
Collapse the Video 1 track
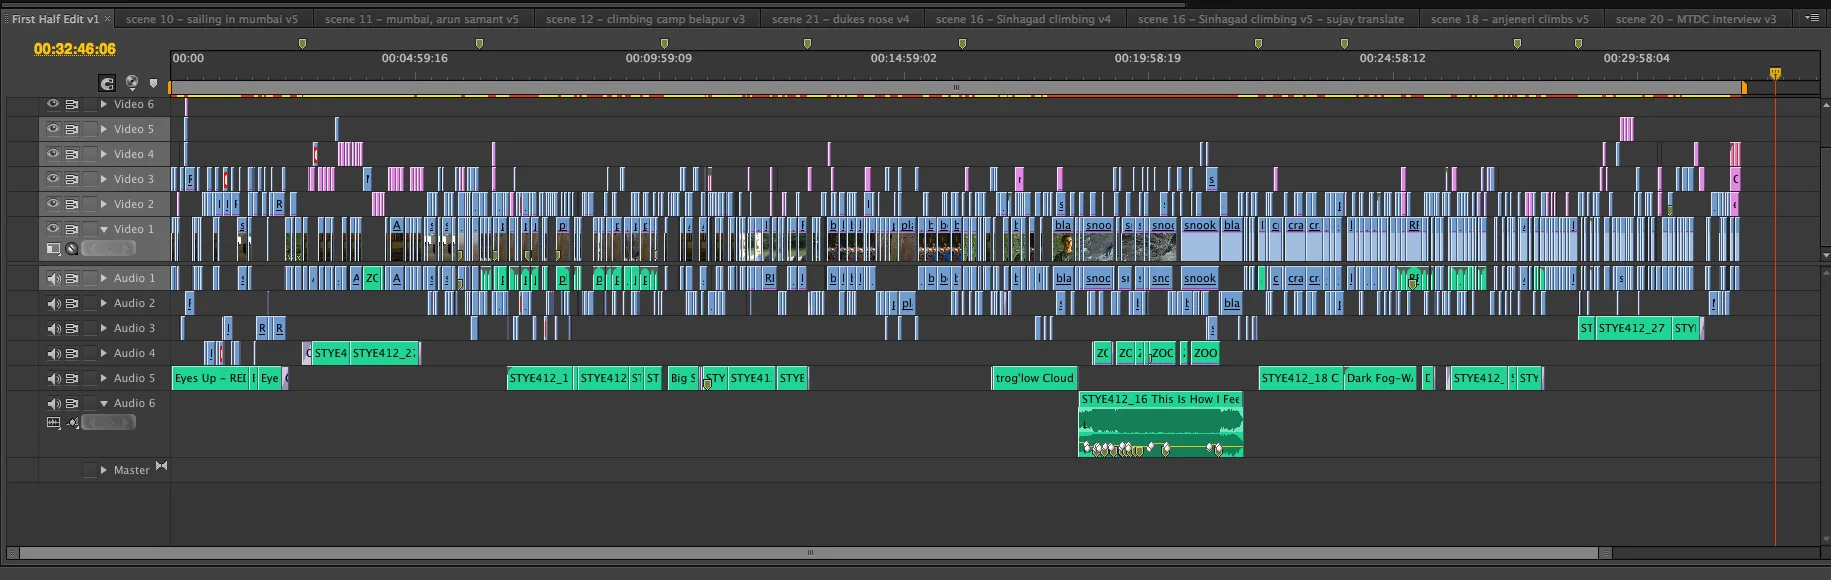[x=103, y=229]
